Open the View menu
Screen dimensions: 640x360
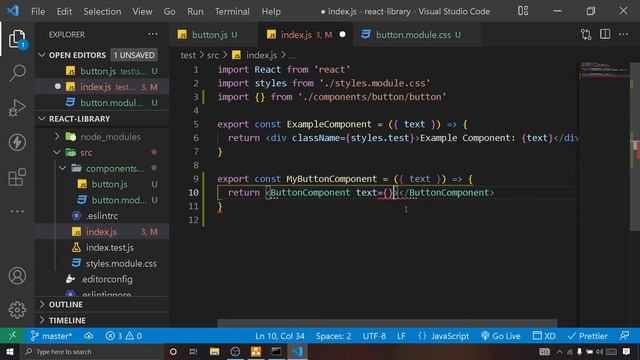pos(142,11)
